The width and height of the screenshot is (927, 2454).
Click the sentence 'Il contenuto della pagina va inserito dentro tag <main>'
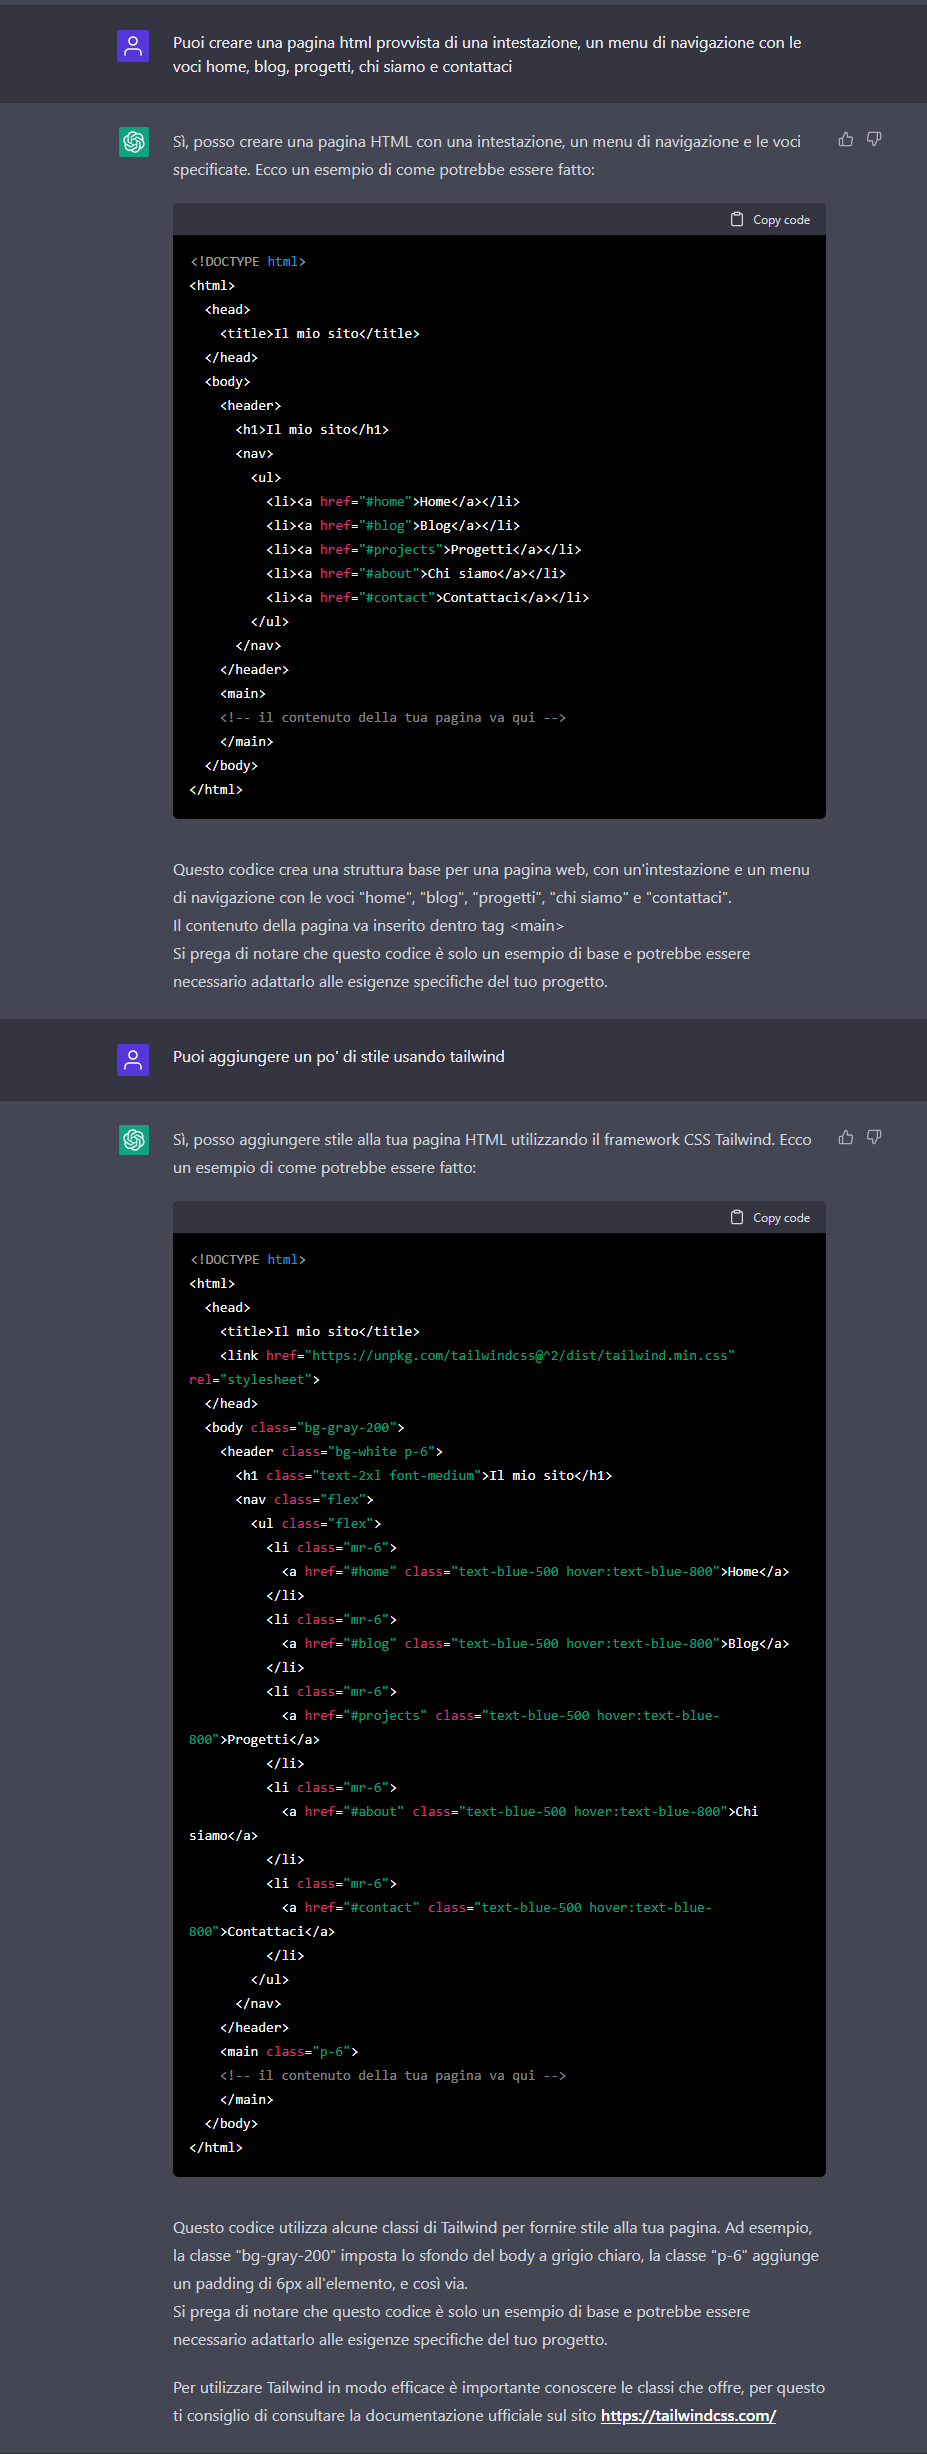tap(368, 925)
